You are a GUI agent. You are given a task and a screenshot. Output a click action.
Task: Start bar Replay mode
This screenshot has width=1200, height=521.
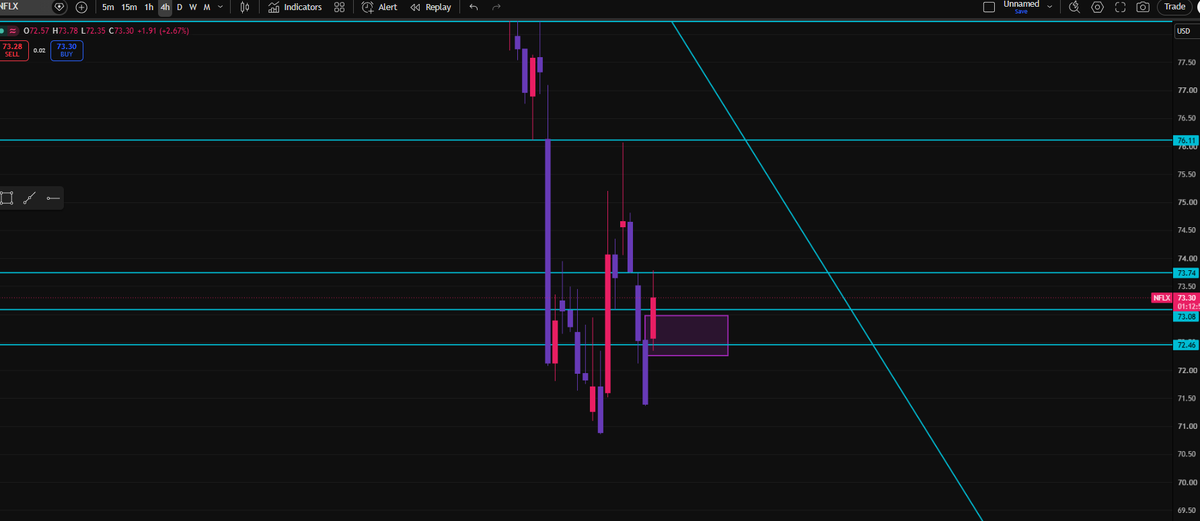point(431,7)
